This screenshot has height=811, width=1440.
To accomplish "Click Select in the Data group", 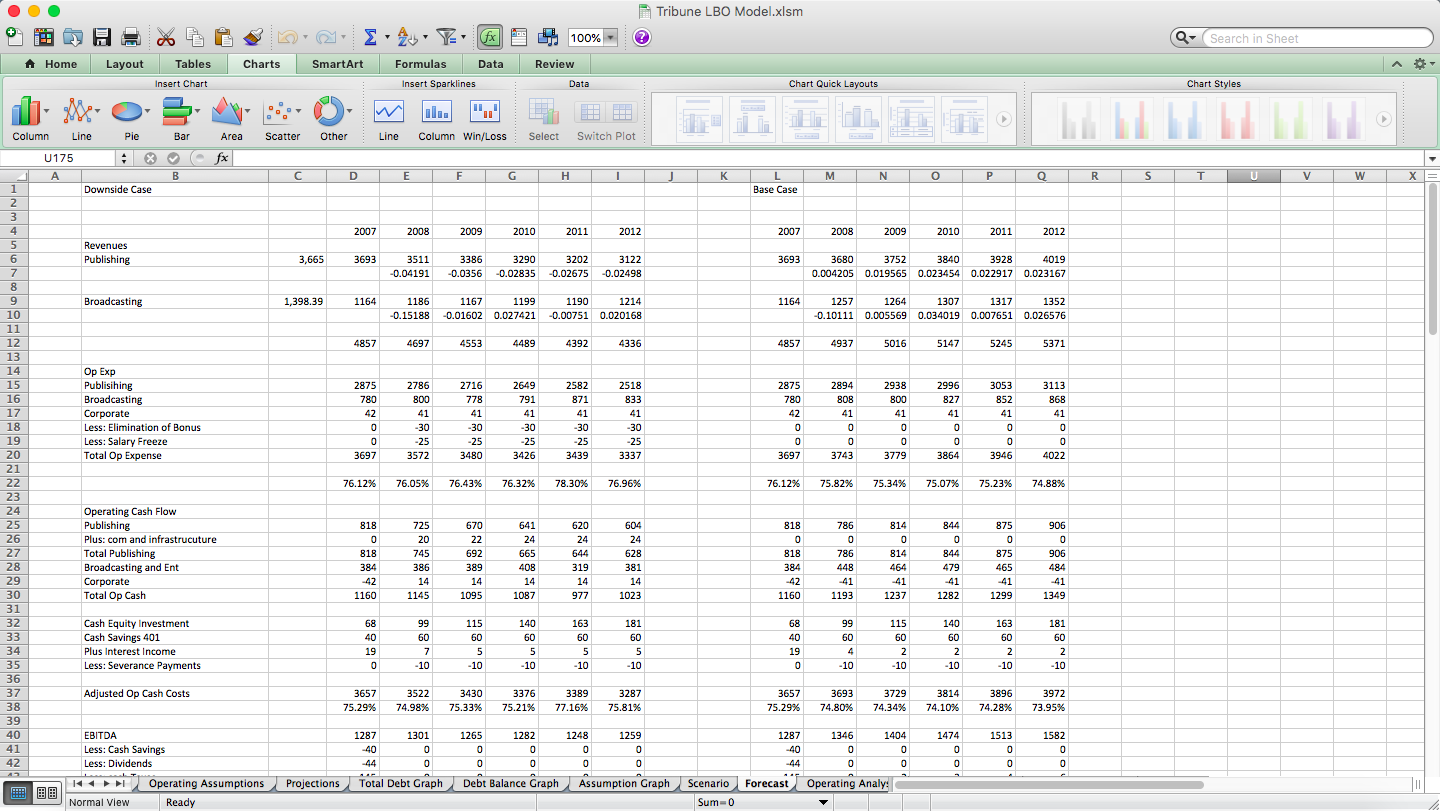I will pyautogui.click(x=543, y=112).
